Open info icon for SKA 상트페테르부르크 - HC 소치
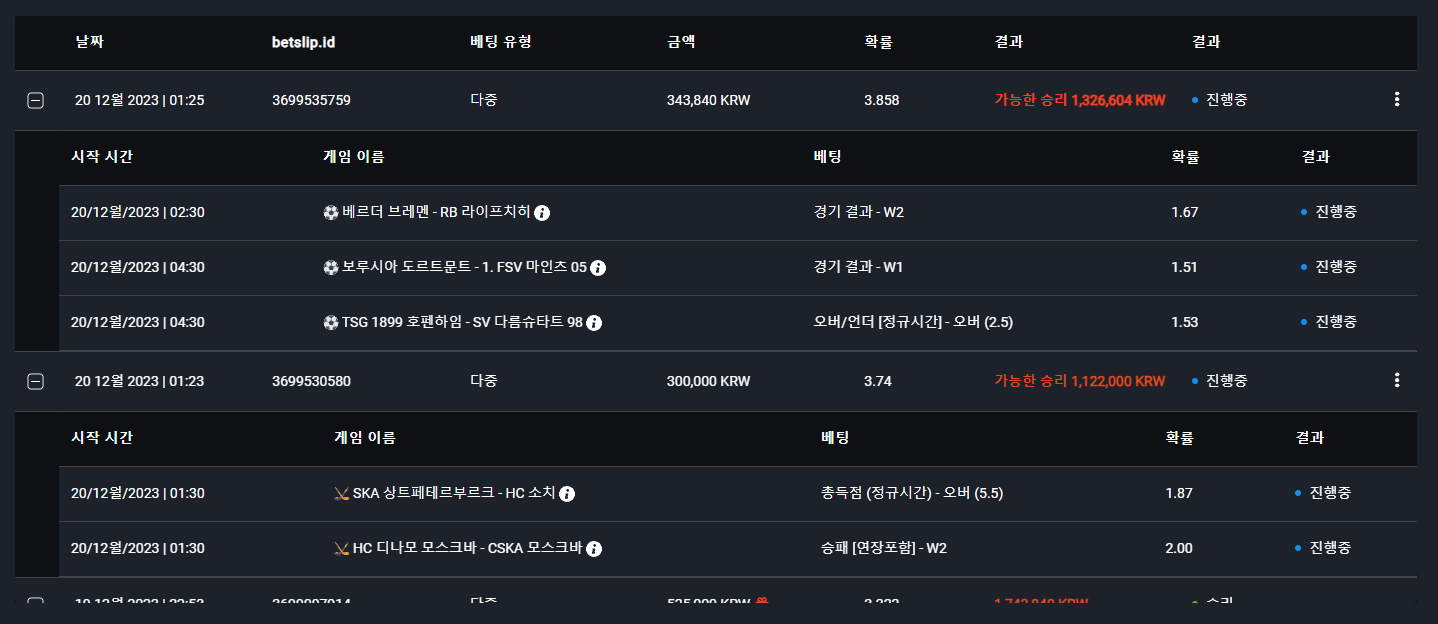This screenshot has height=624, width=1438. pos(567,494)
